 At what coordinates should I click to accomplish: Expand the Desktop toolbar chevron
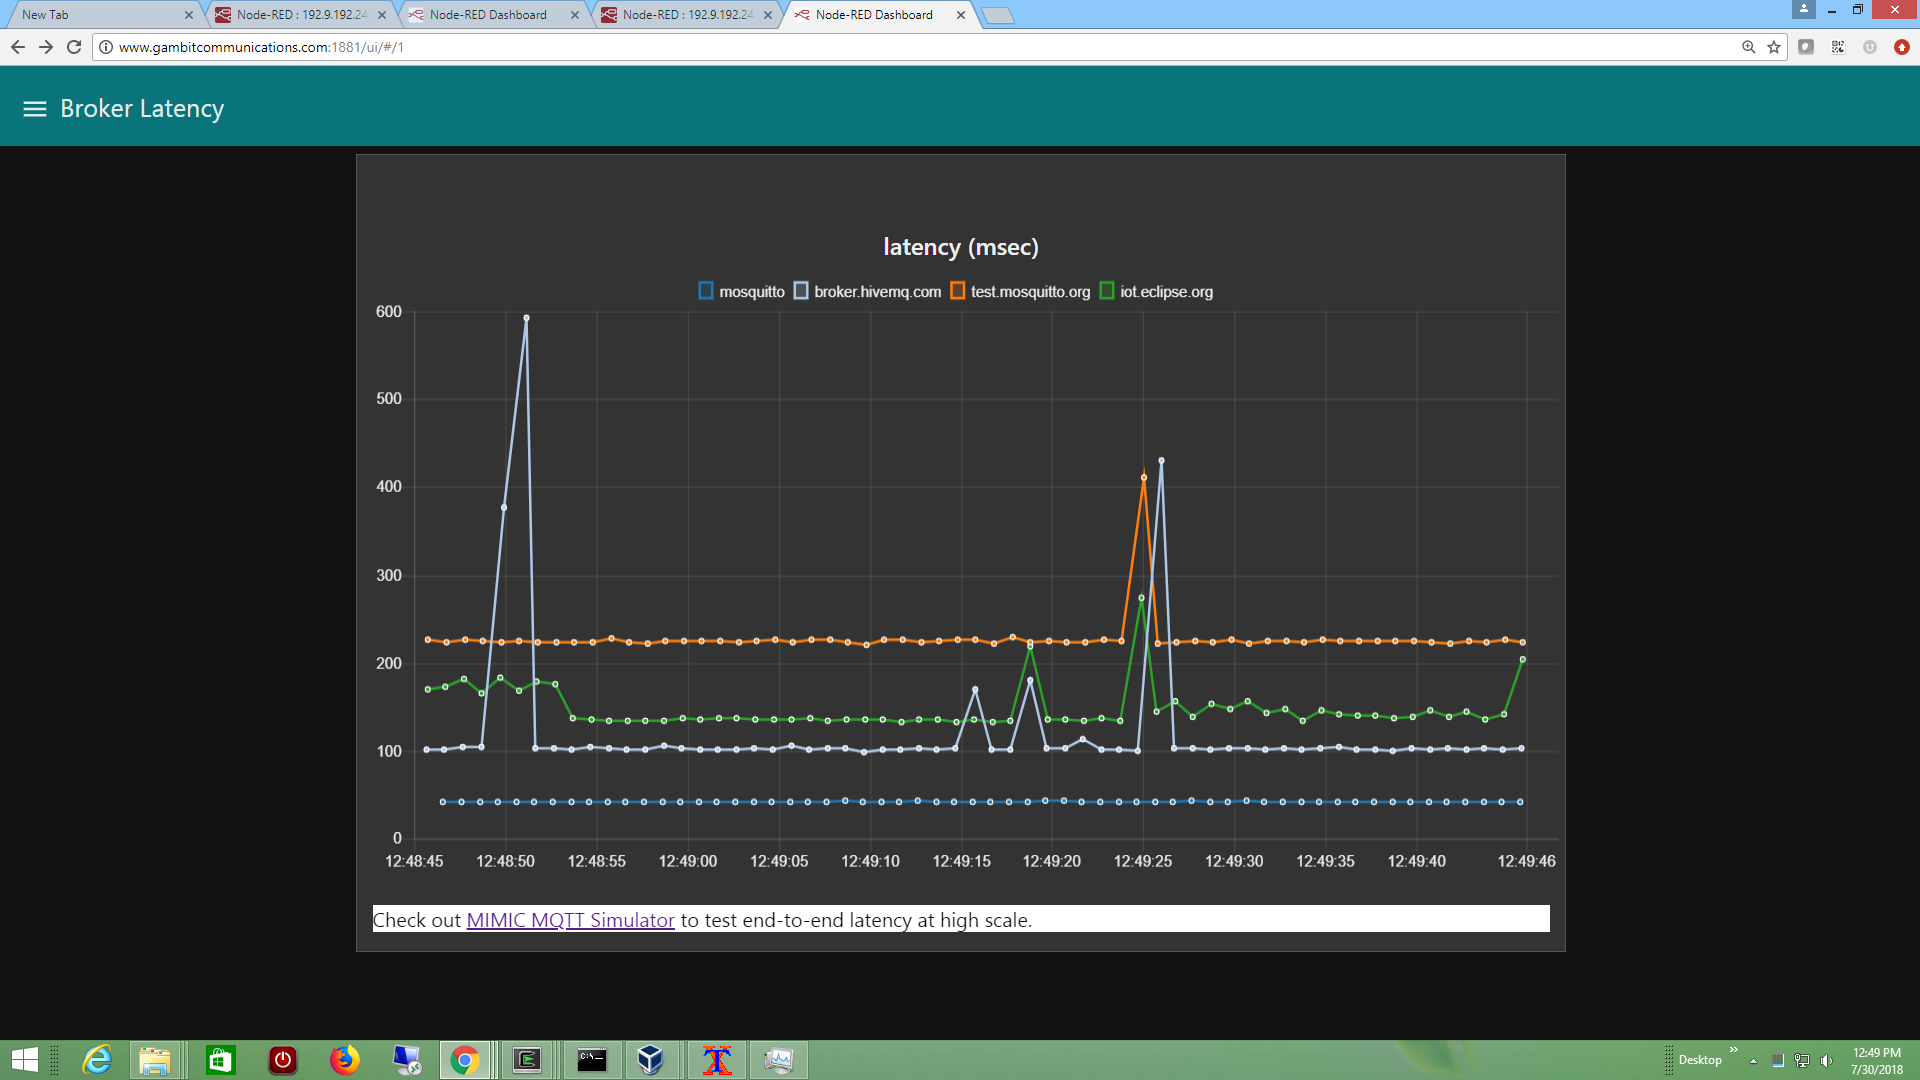point(1734,1050)
